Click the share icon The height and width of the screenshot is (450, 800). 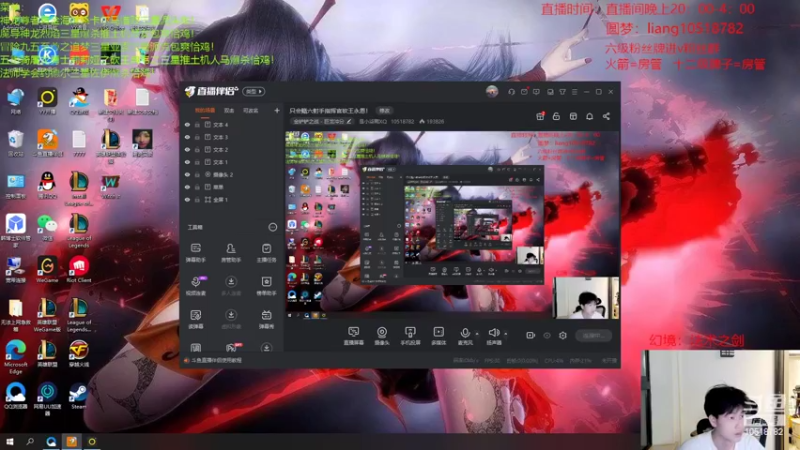pyautogui.click(x=606, y=116)
